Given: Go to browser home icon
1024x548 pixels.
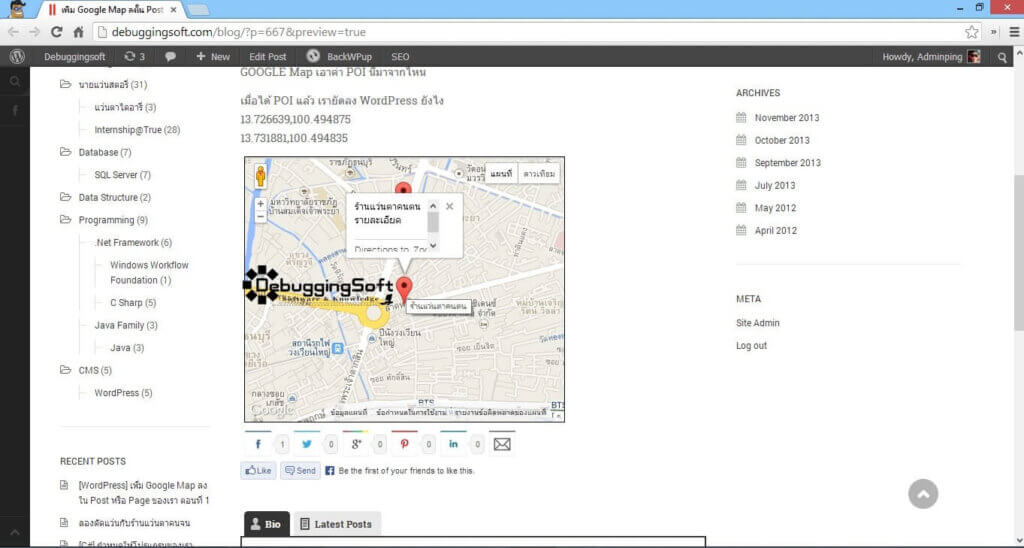Looking at the screenshot, I should point(78,32).
